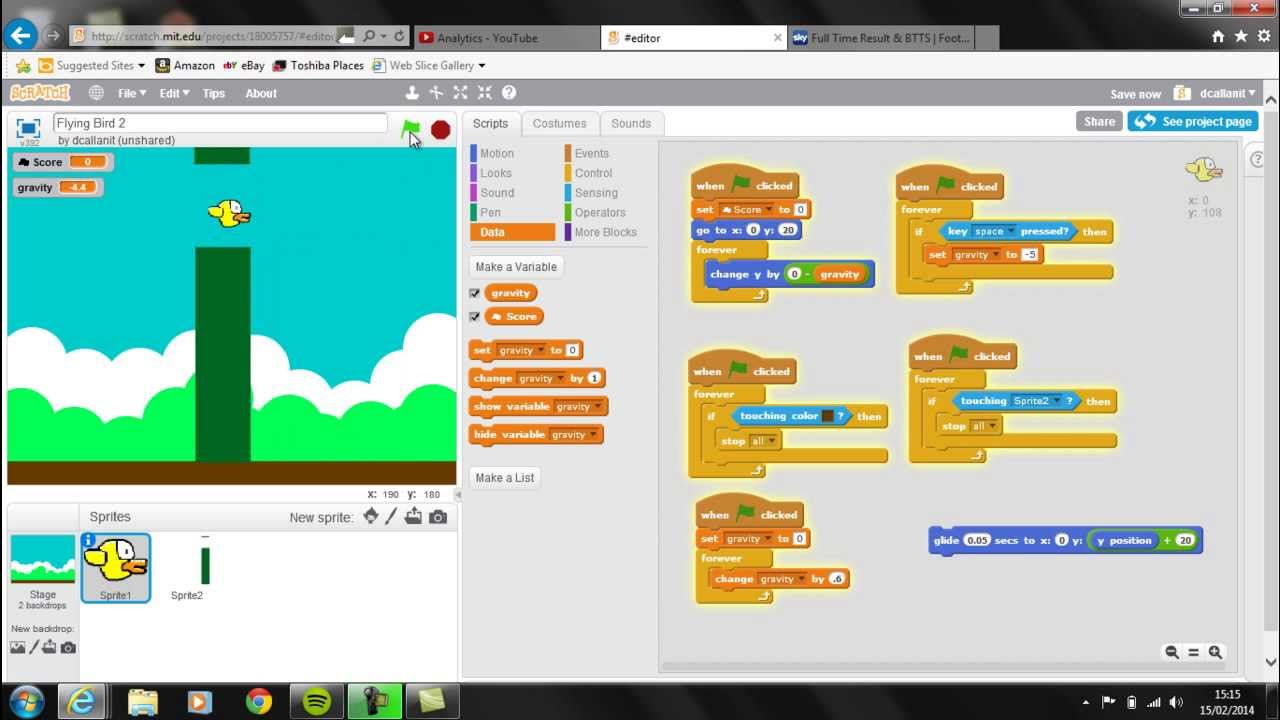Viewport: 1280px width, 720px height.
Task: Select the Control block category
Action: 593,173
